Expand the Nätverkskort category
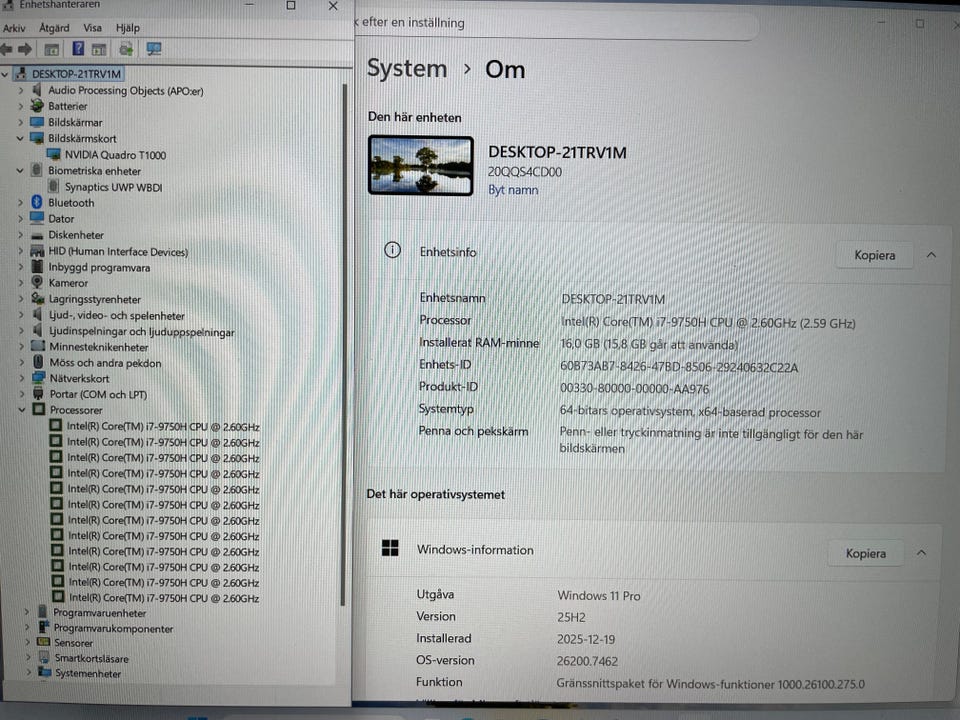Image resolution: width=960 pixels, height=720 pixels. point(21,379)
